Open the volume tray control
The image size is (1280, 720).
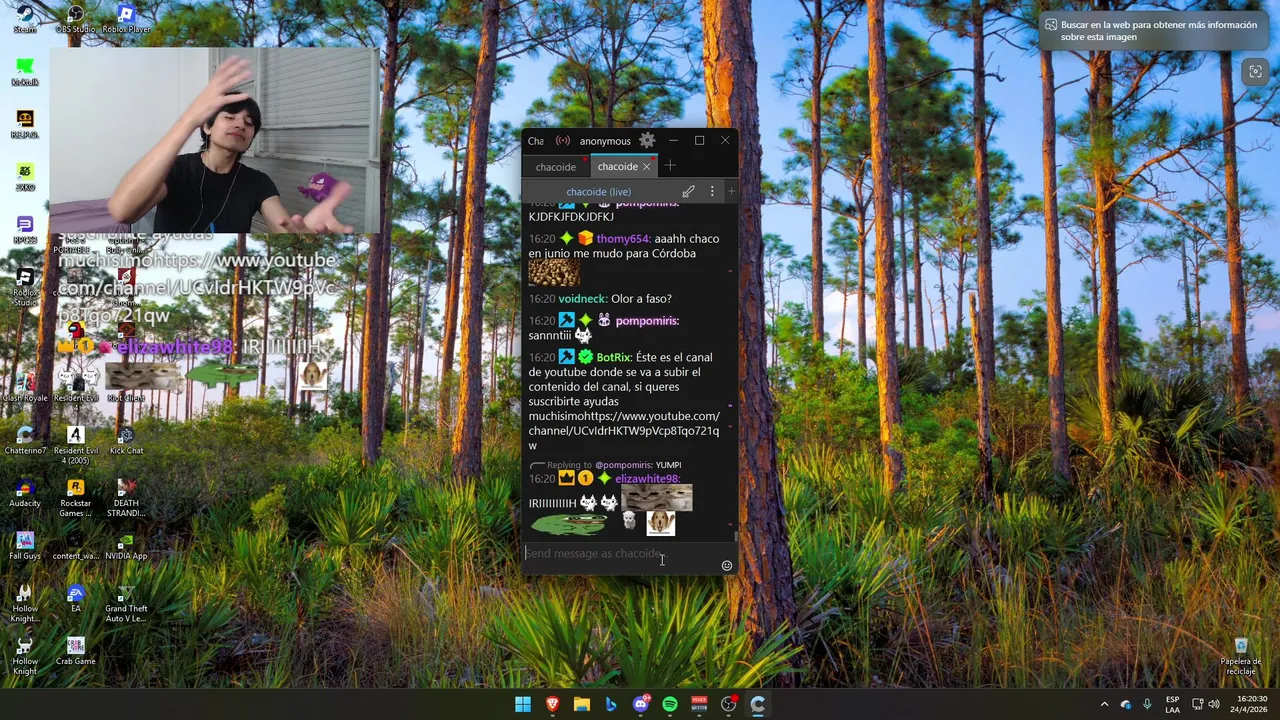tap(1214, 704)
